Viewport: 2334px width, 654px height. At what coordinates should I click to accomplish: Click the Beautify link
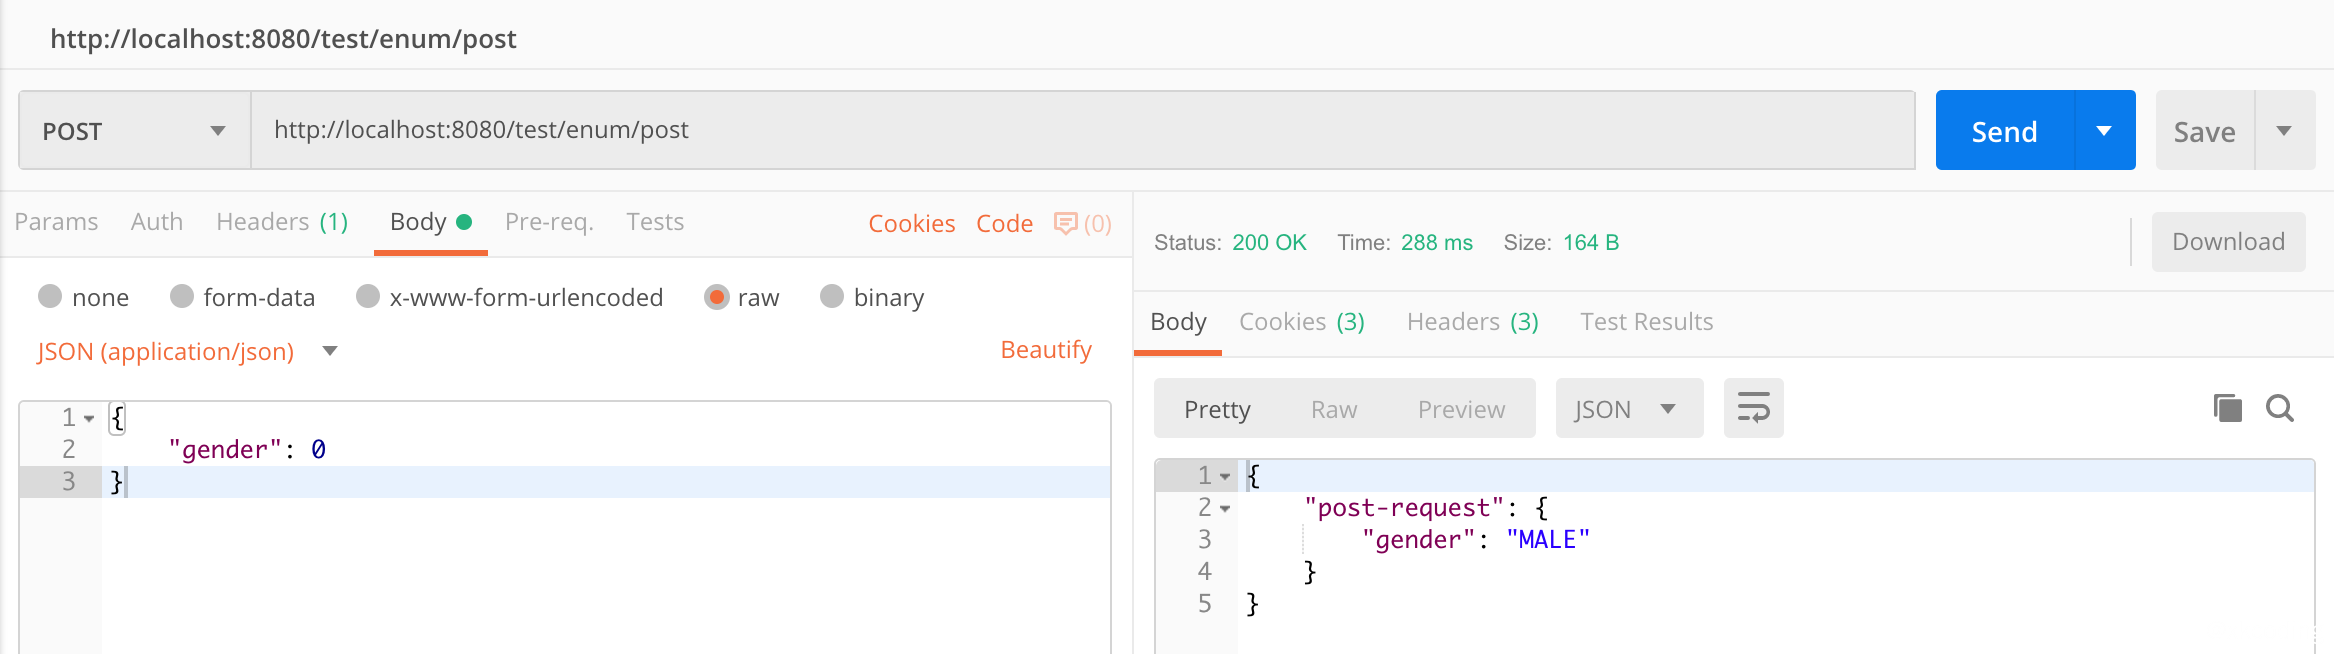1045,350
